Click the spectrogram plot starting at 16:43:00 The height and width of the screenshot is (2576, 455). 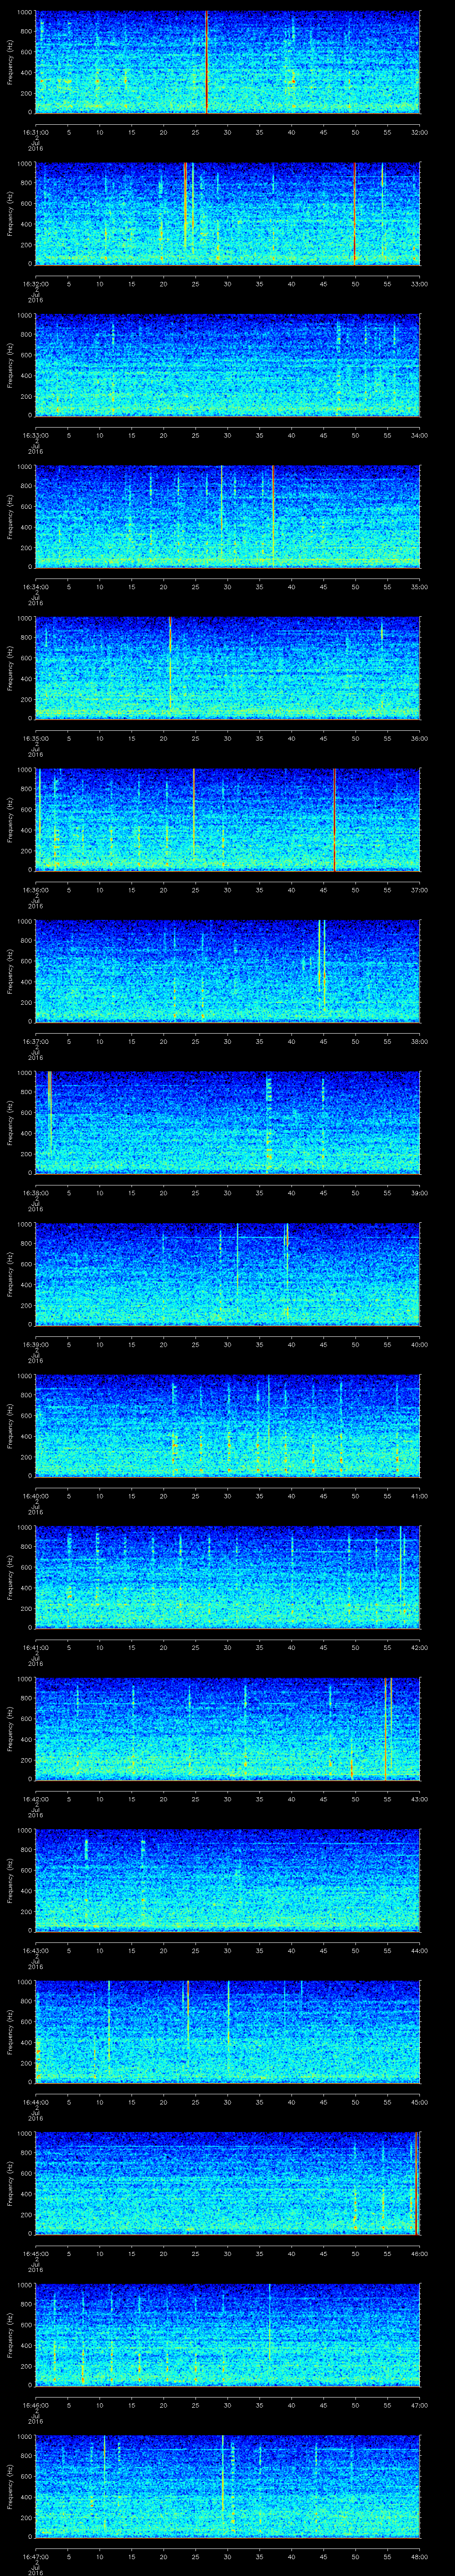227,1880
